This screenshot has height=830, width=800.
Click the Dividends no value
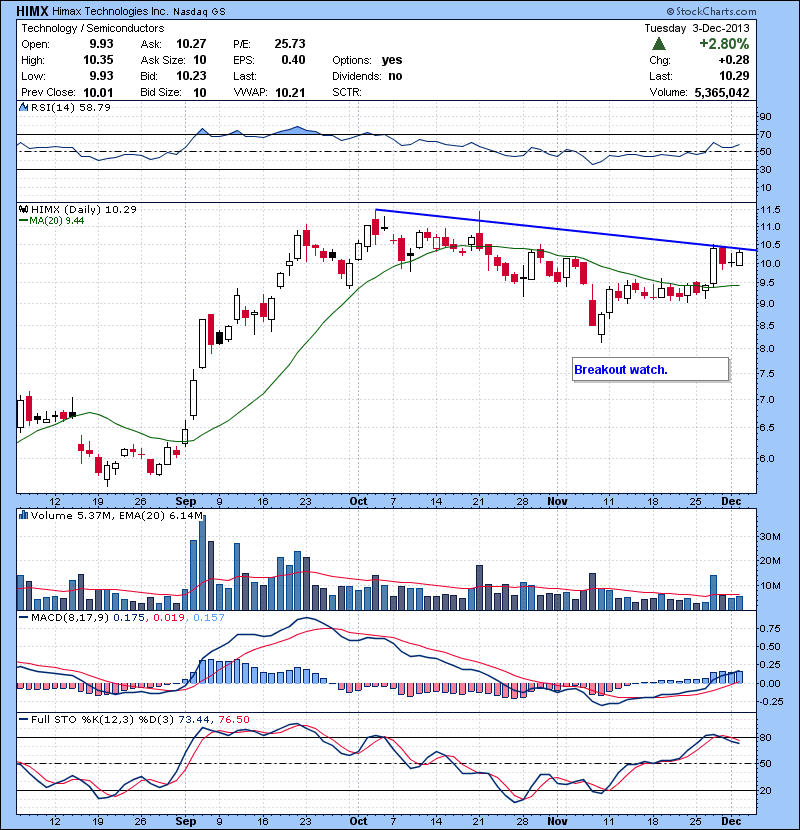[395, 76]
